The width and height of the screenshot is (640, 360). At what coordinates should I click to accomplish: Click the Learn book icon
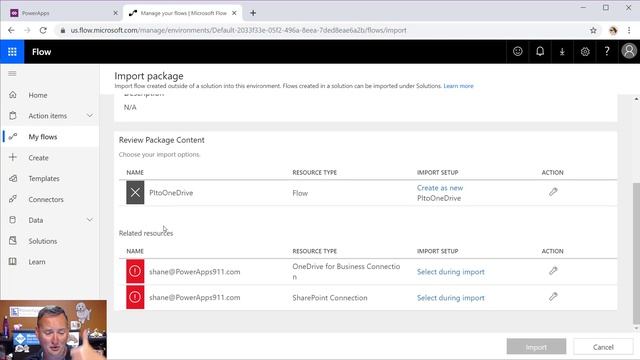pos(13,262)
